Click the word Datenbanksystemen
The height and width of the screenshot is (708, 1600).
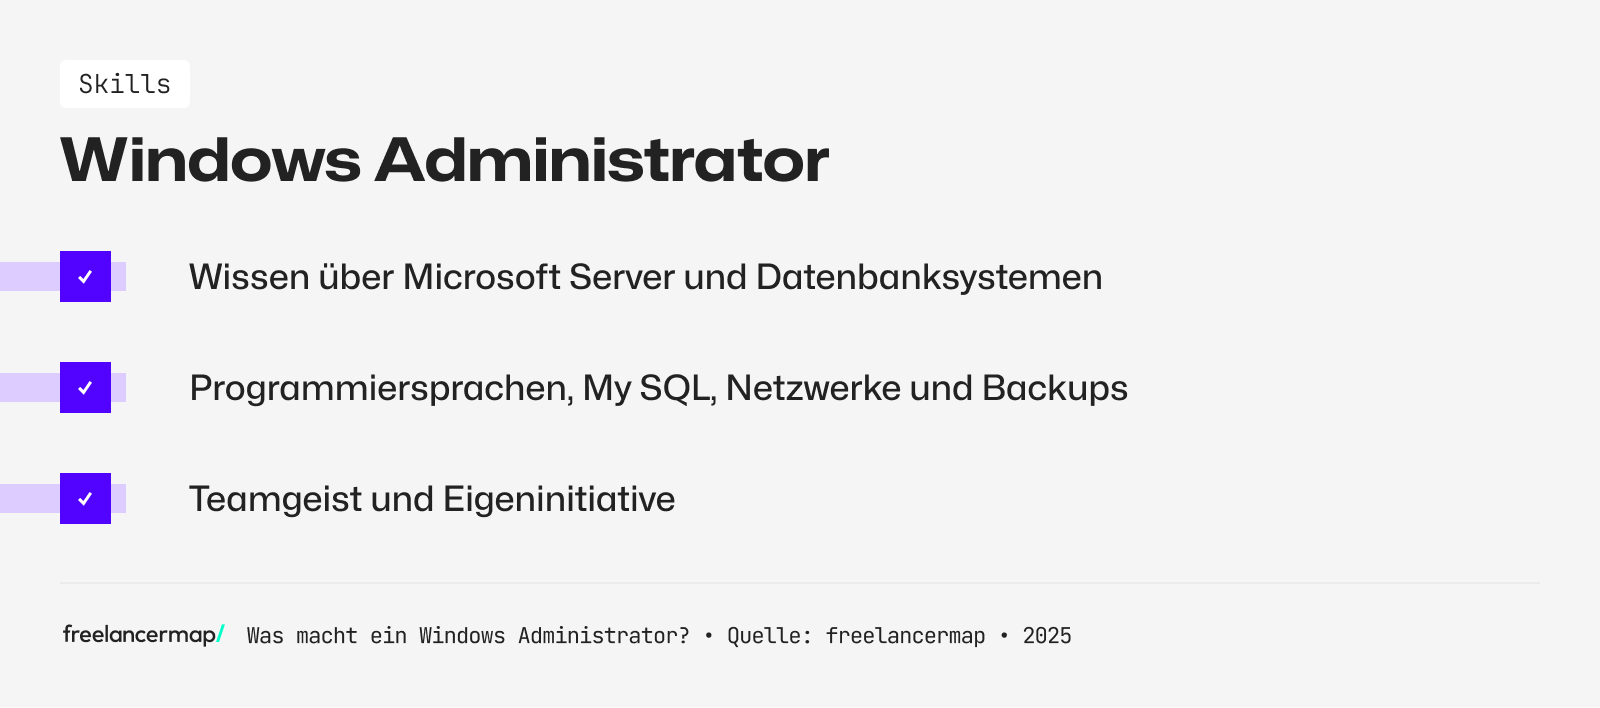click(x=929, y=277)
